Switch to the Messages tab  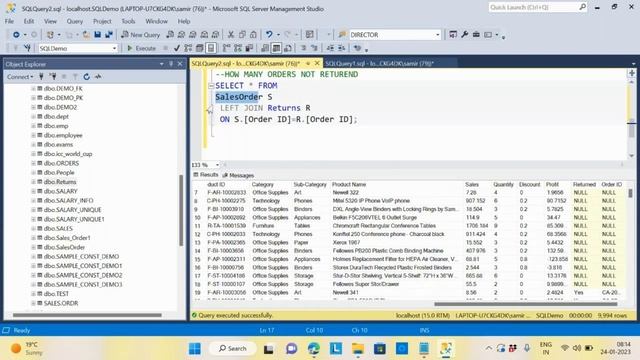point(238,175)
